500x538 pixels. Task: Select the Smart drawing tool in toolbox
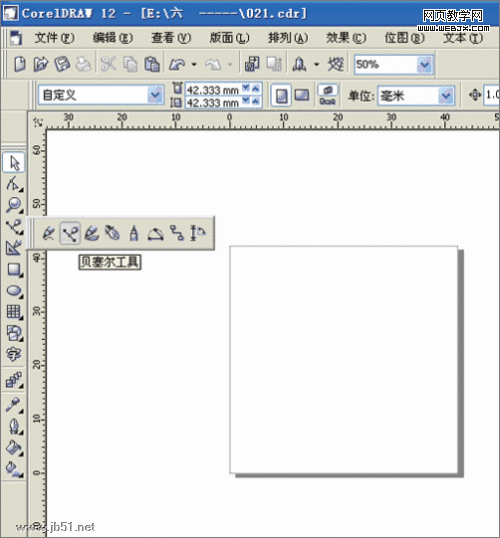click(x=14, y=248)
